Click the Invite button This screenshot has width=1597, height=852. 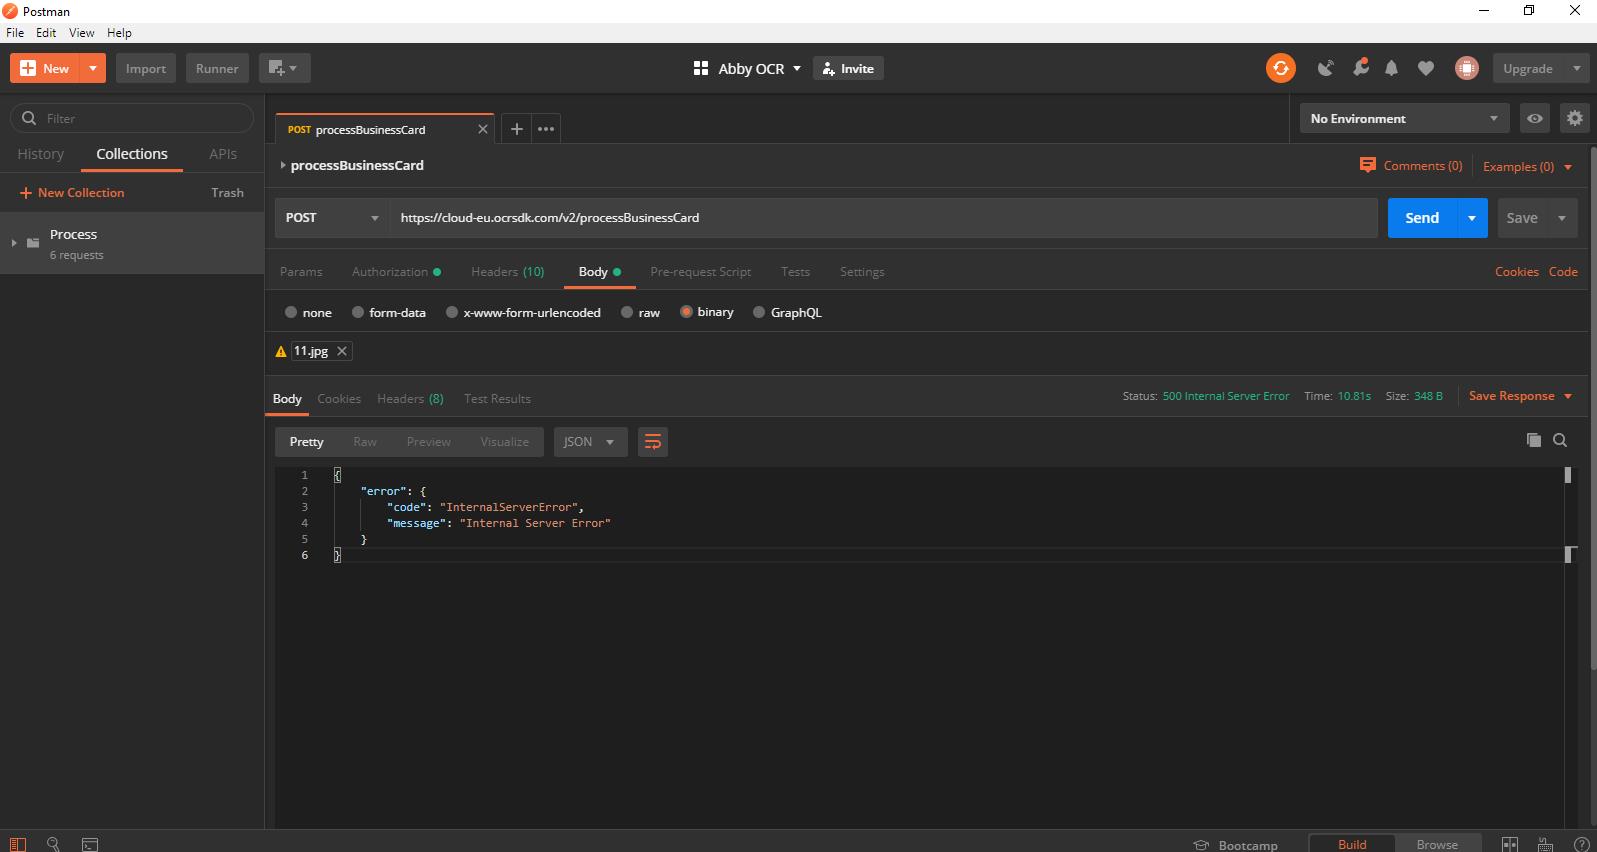tap(848, 68)
